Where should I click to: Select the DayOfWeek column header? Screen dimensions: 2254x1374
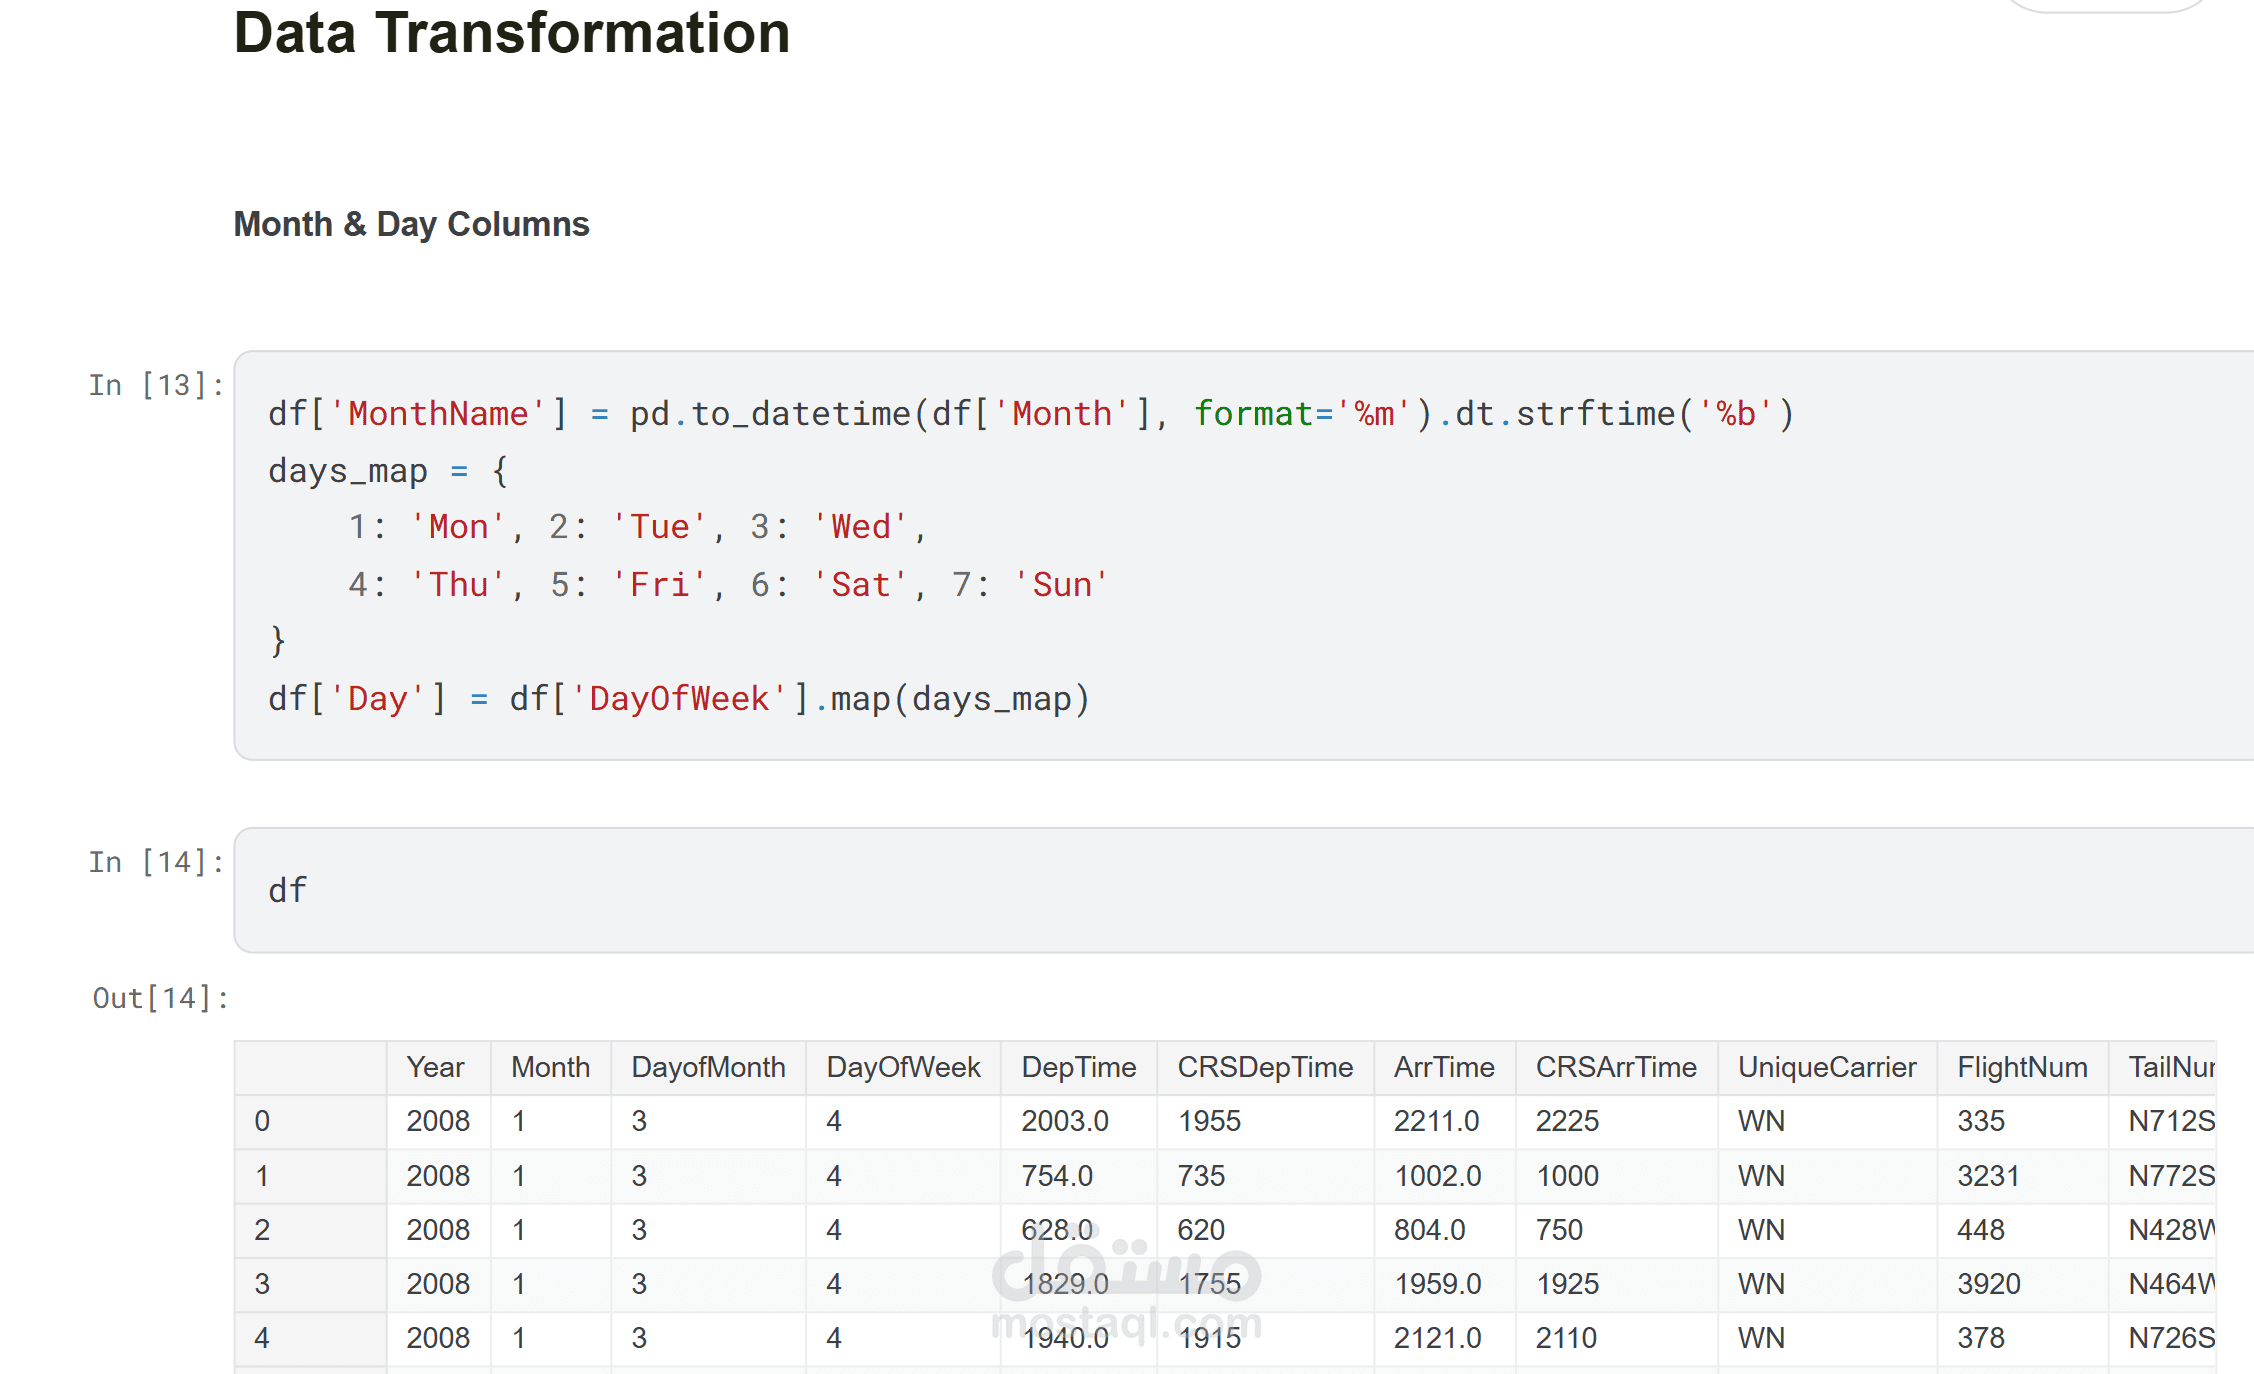(903, 1067)
